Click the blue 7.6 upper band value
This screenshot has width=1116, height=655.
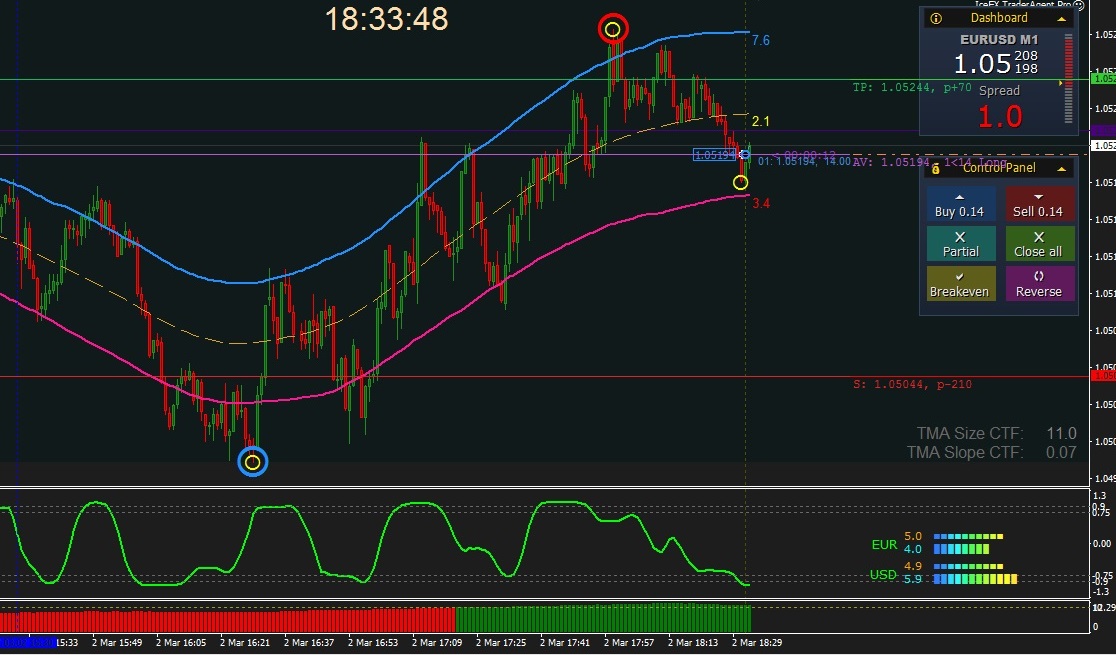click(x=761, y=41)
